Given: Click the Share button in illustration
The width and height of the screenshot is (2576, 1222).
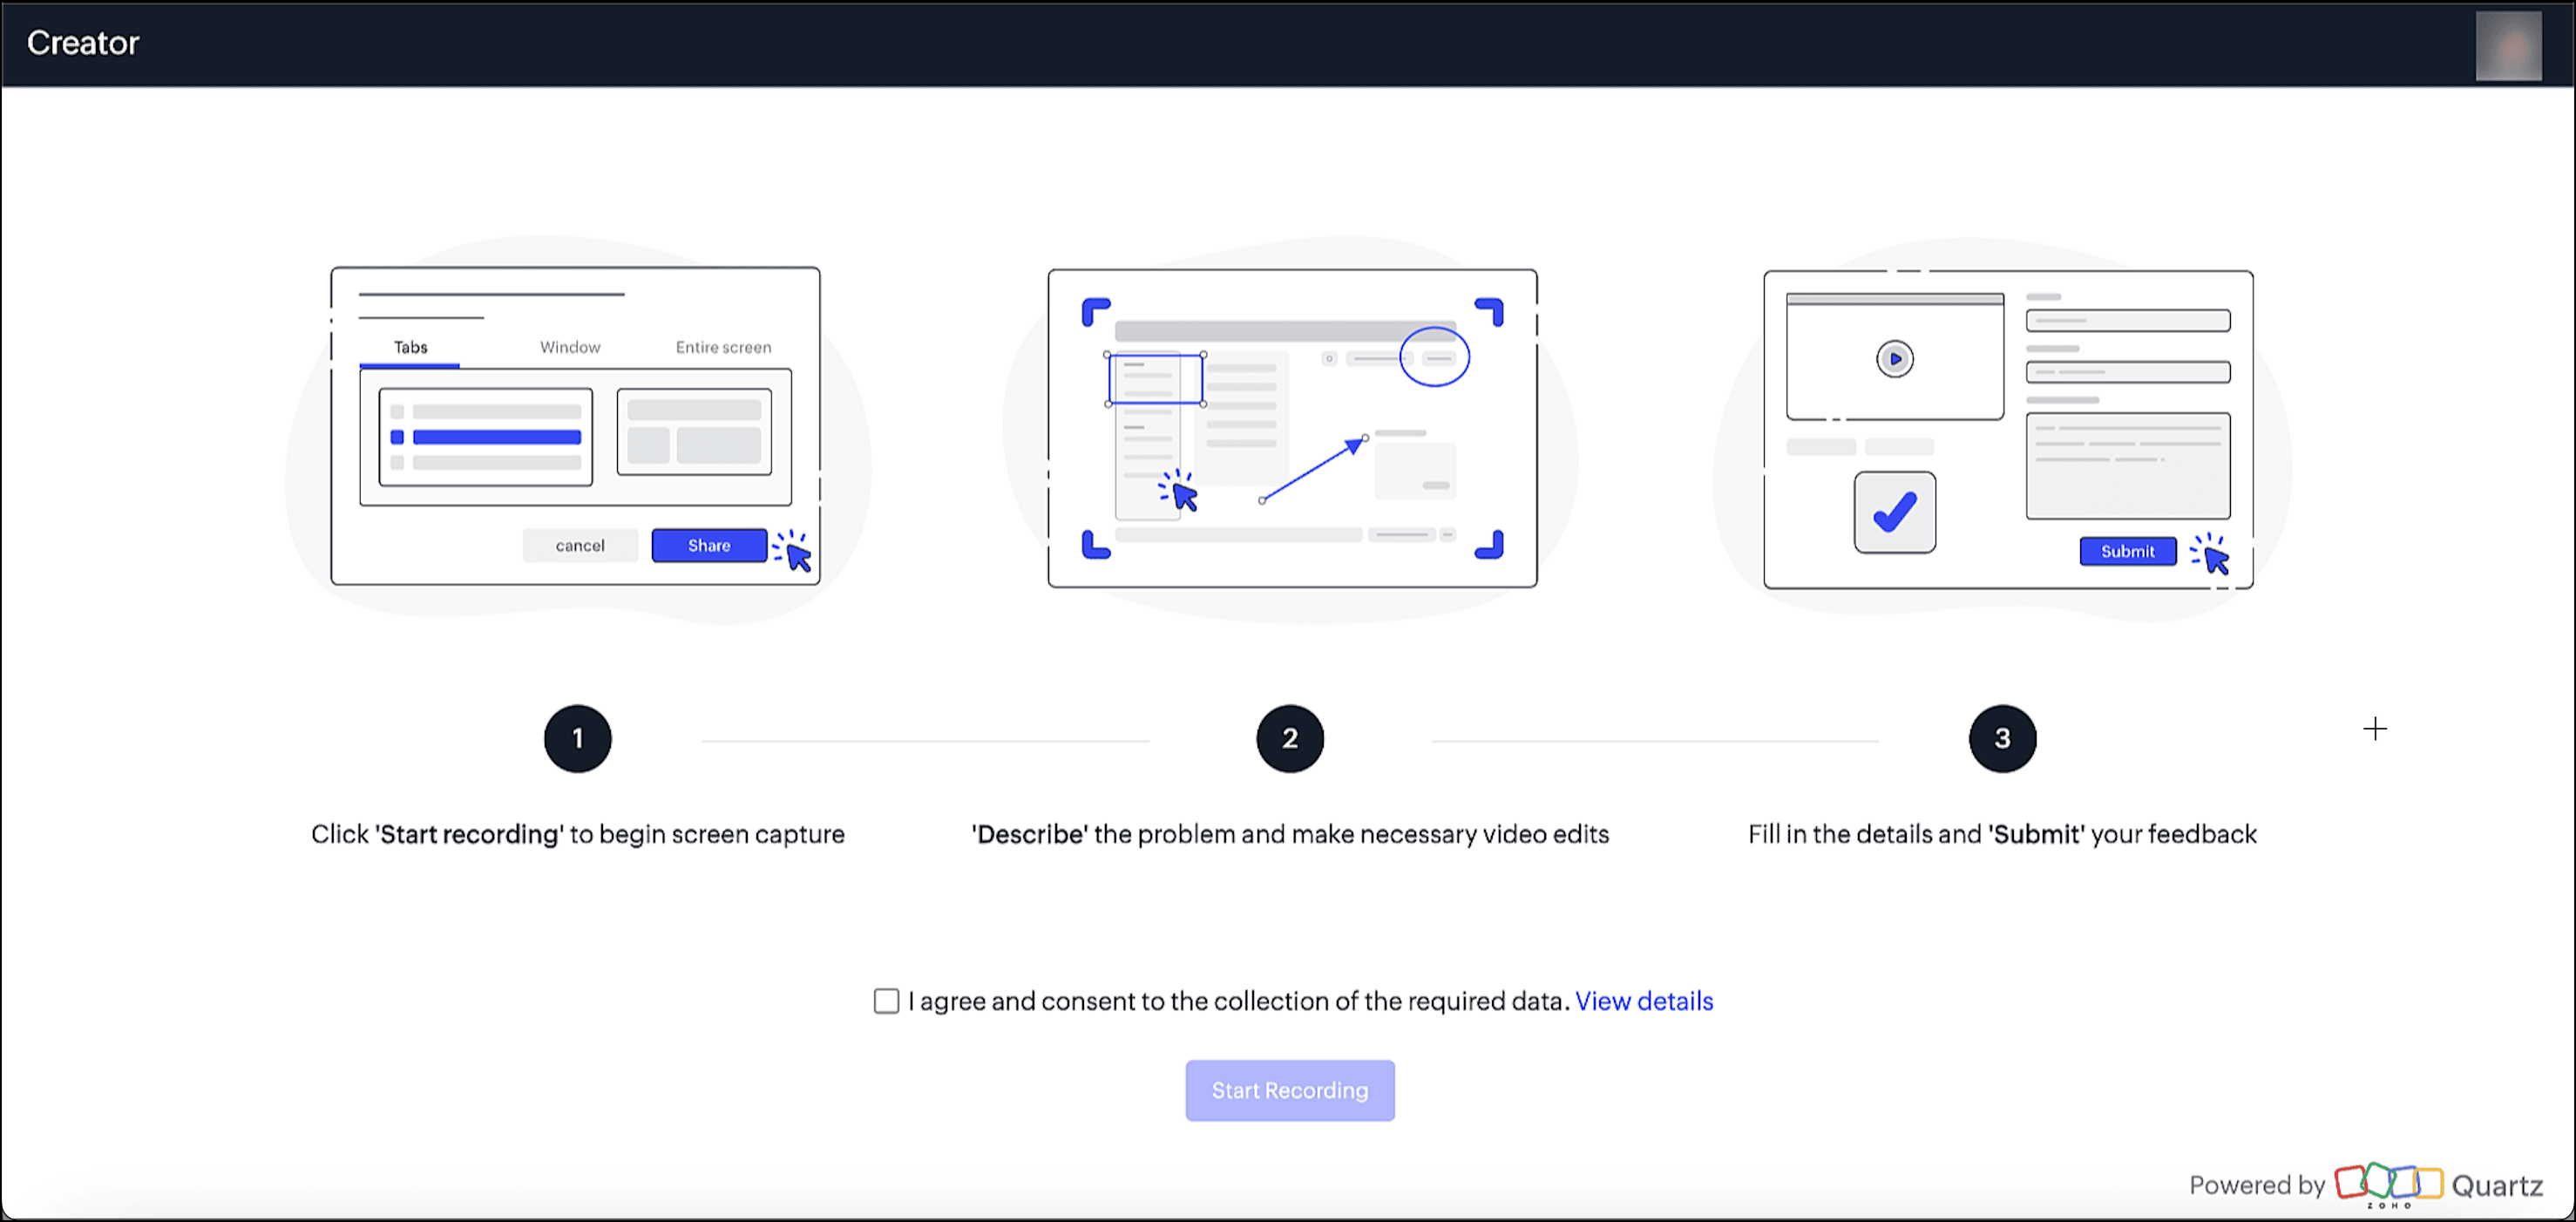Looking at the screenshot, I should 708,546.
